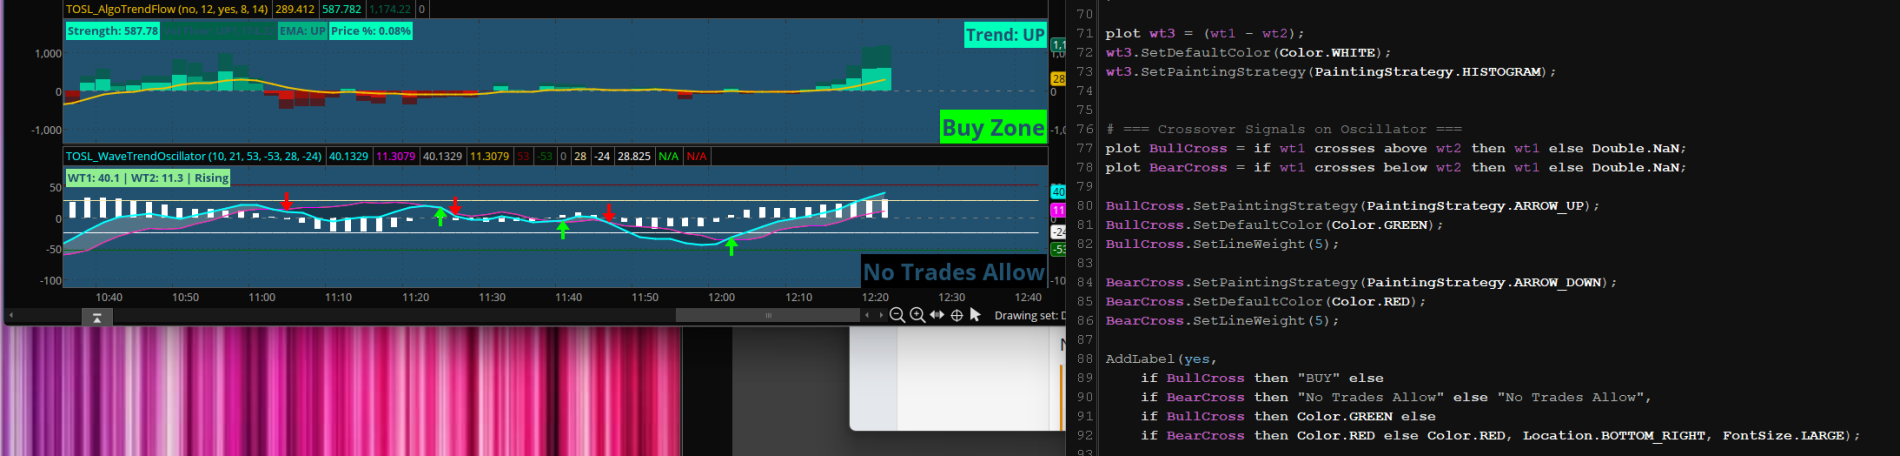Click the Trend: UP label
Viewport: 1900px width, 456px height.
[x=1004, y=35]
